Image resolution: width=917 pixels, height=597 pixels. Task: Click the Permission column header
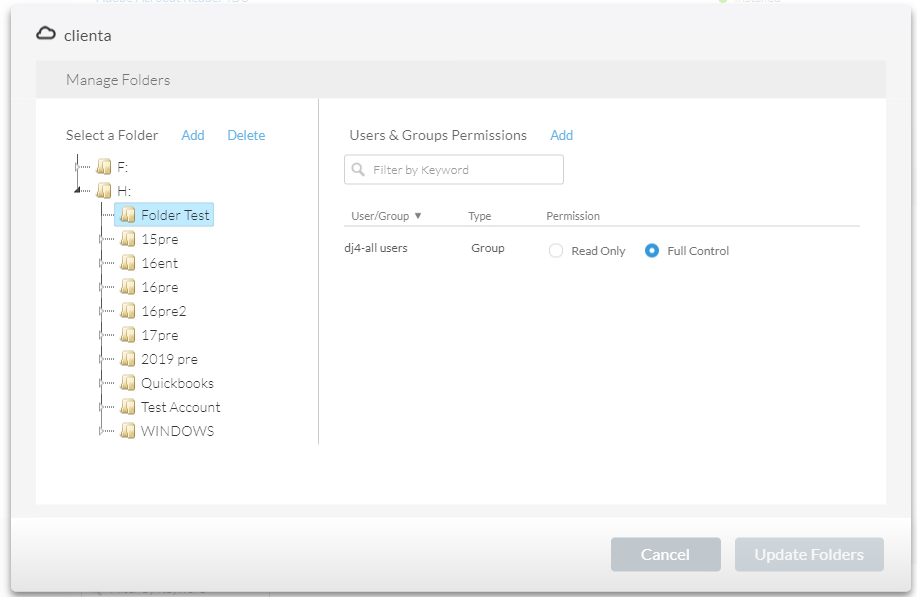click(x=573, y=216)
